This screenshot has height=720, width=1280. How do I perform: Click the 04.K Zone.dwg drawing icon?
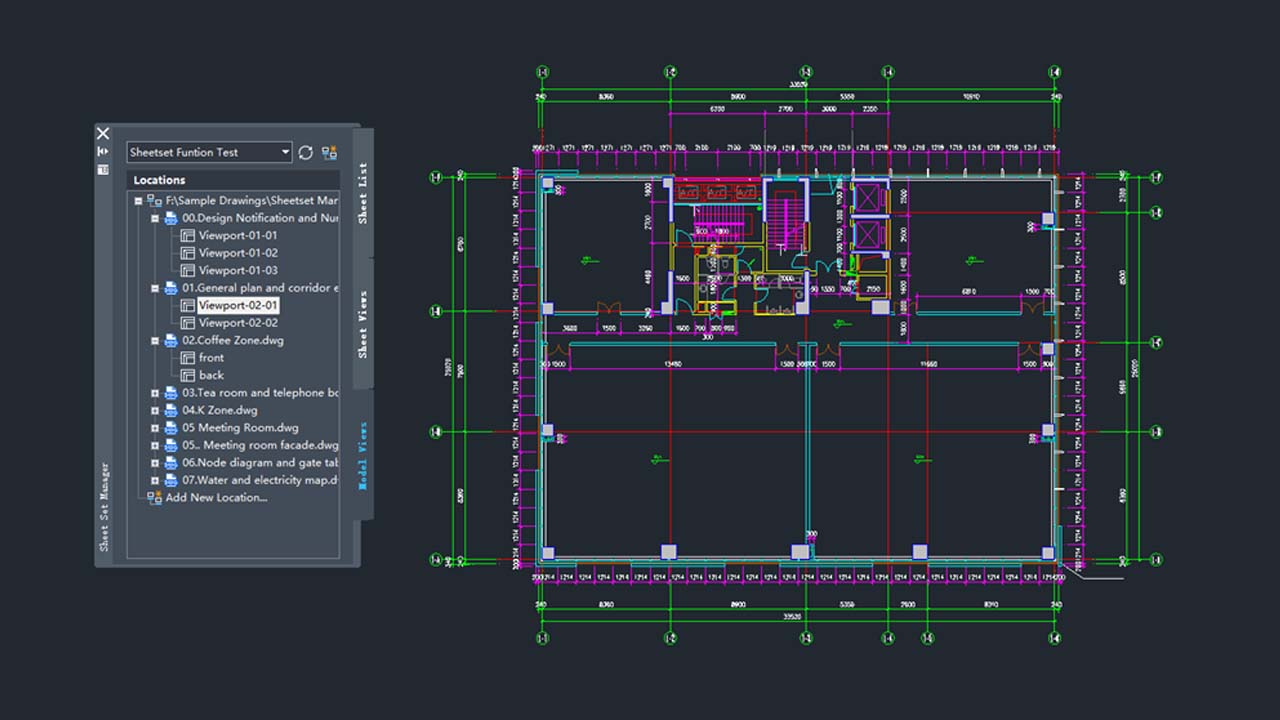(x=170, y=410)
